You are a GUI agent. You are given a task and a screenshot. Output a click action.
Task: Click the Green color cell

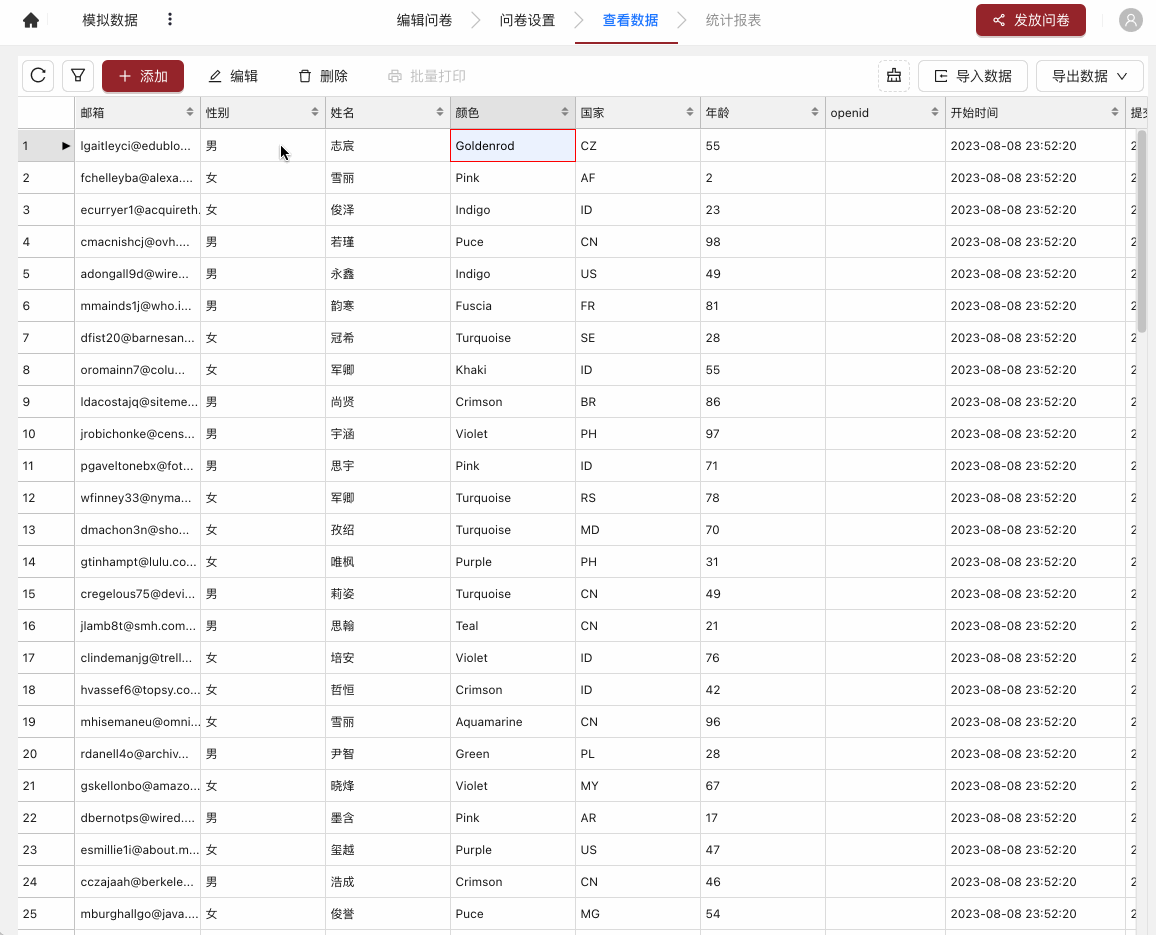tap(512, 754)
